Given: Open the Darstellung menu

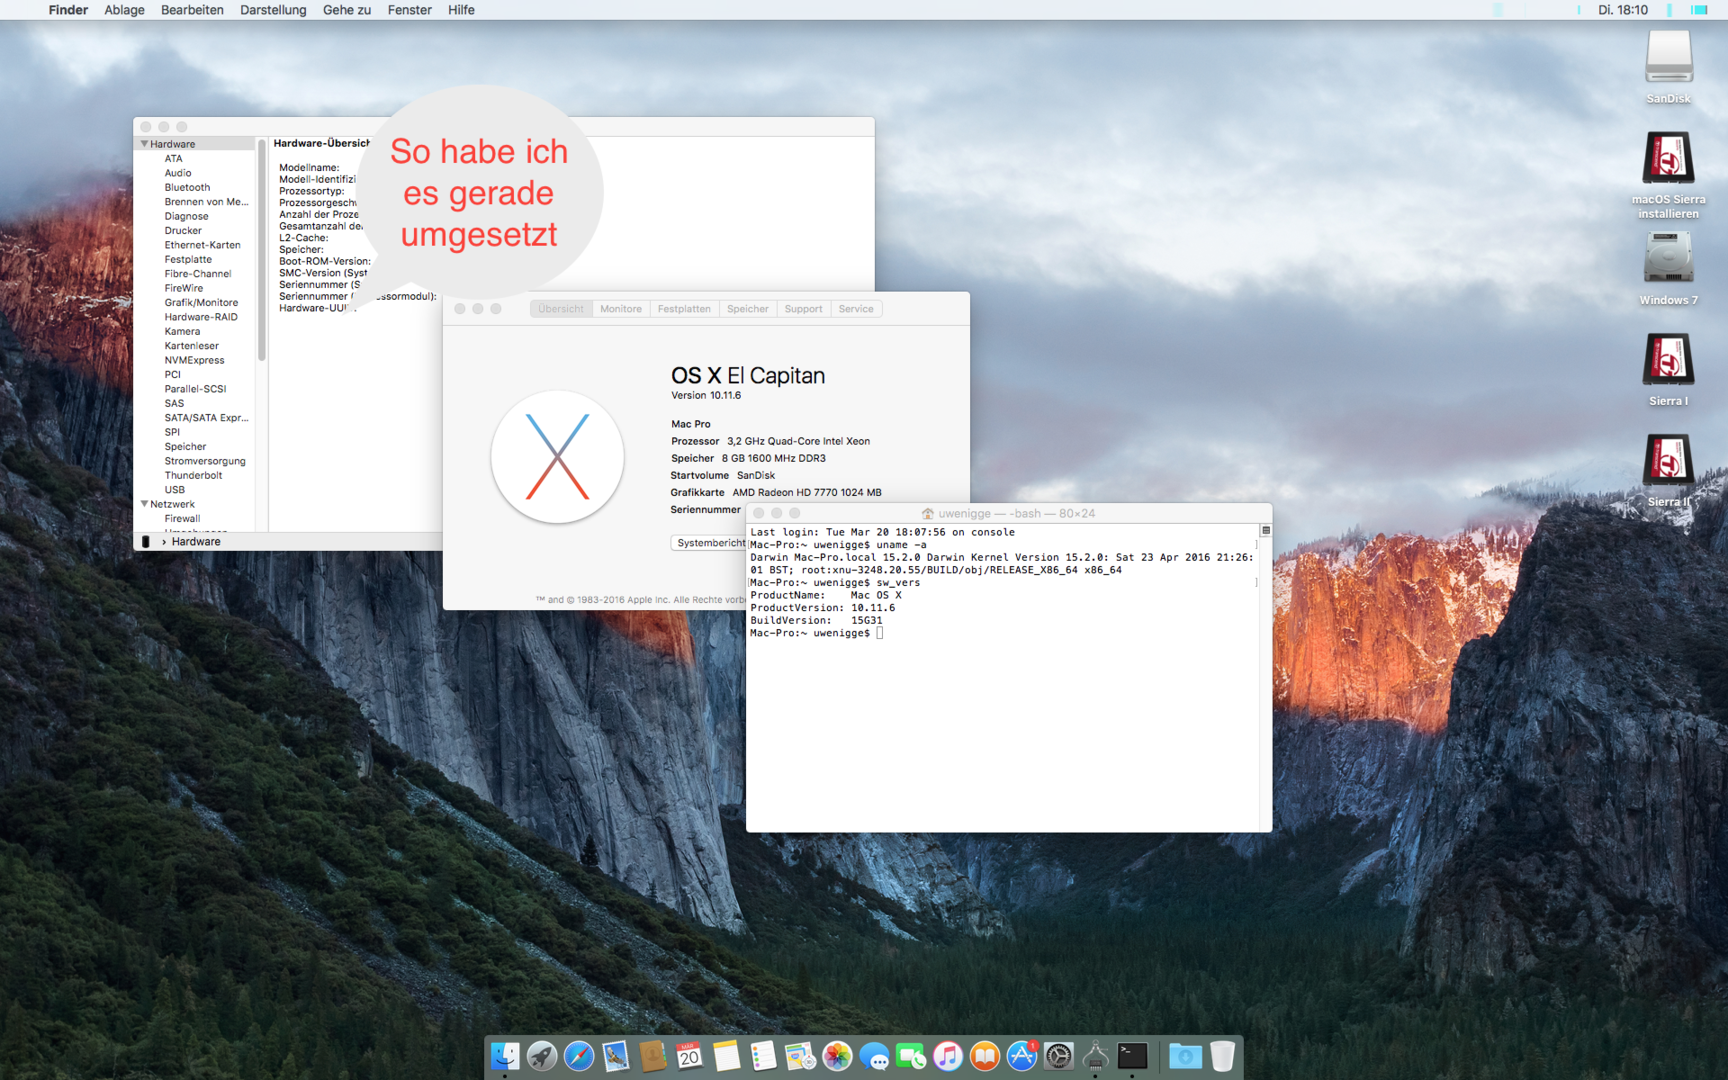Looking at the screenshot, I should pyautogui.click(x=273, y=10).
